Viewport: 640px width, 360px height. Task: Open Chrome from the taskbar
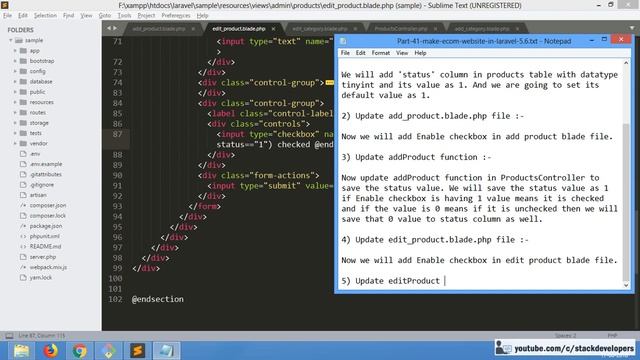[80, 351]
